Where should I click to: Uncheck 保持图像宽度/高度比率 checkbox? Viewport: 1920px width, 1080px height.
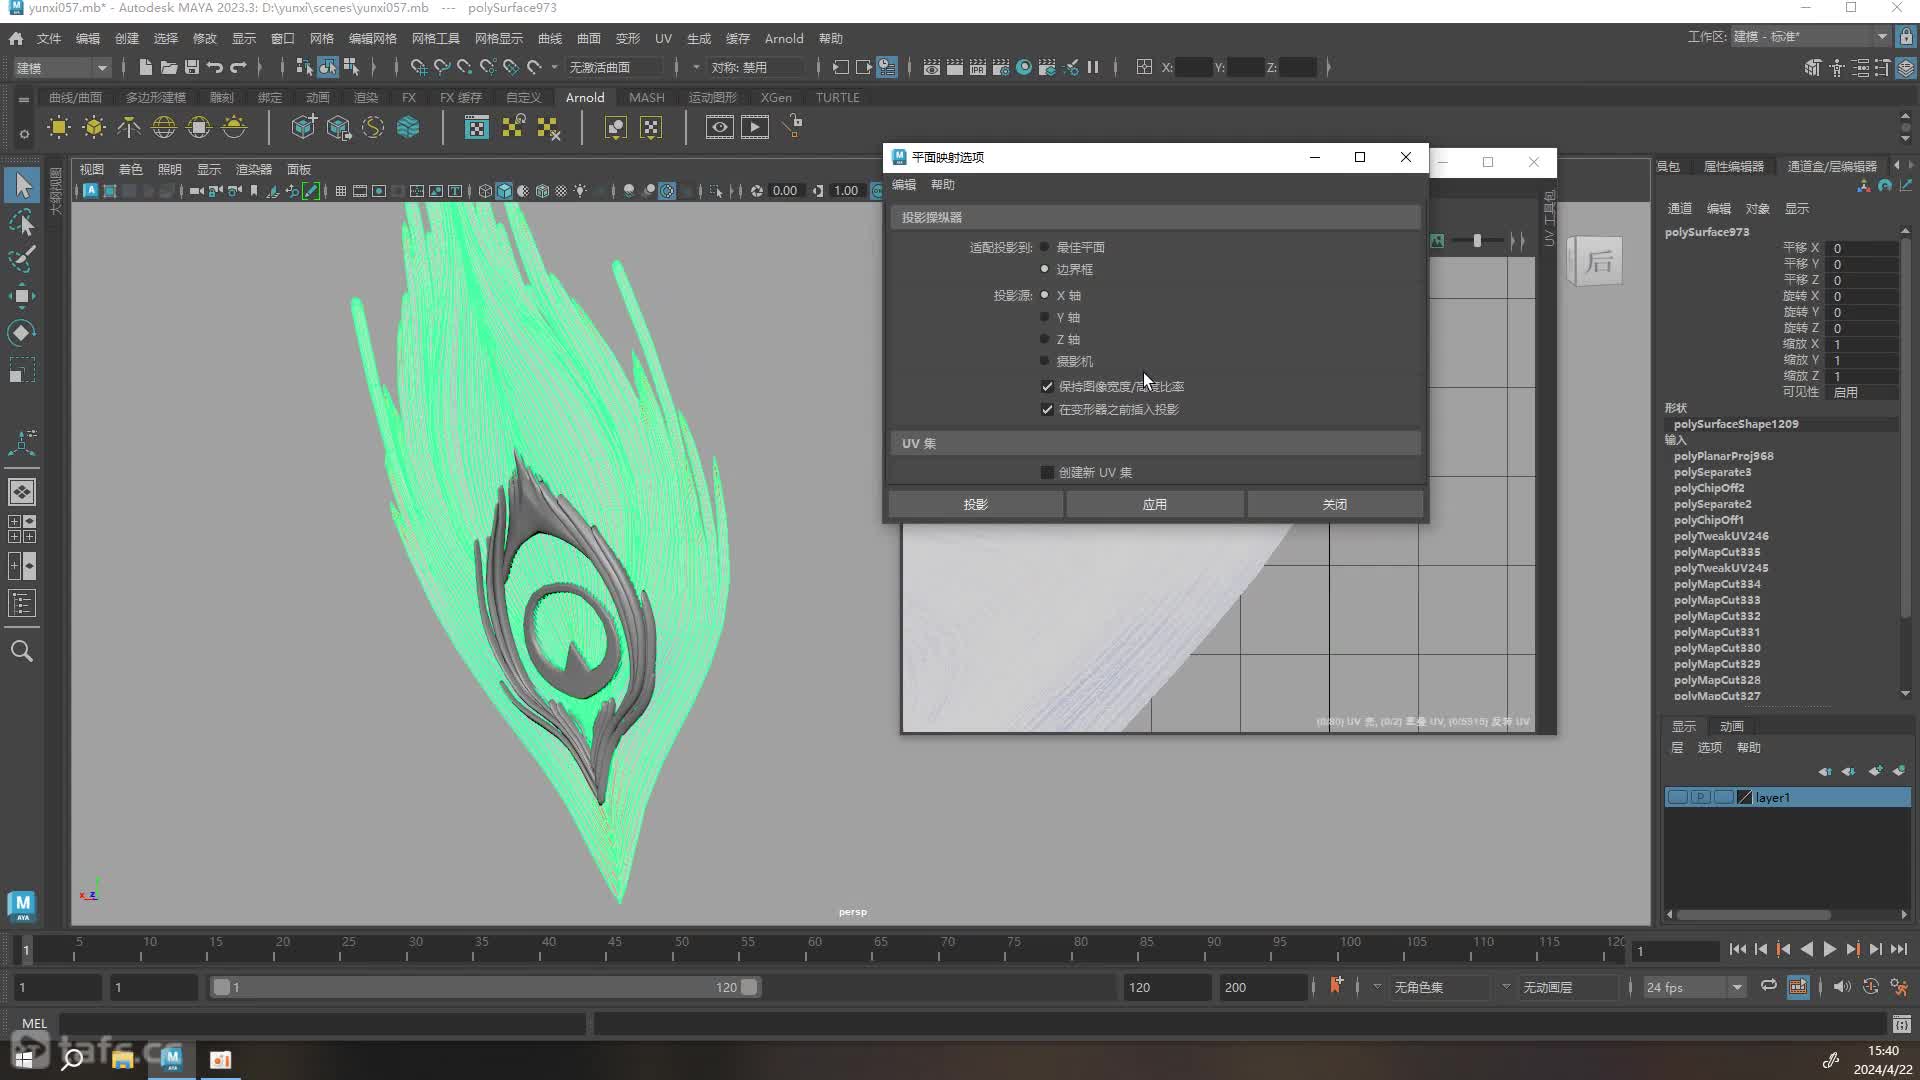point(1047,386)
